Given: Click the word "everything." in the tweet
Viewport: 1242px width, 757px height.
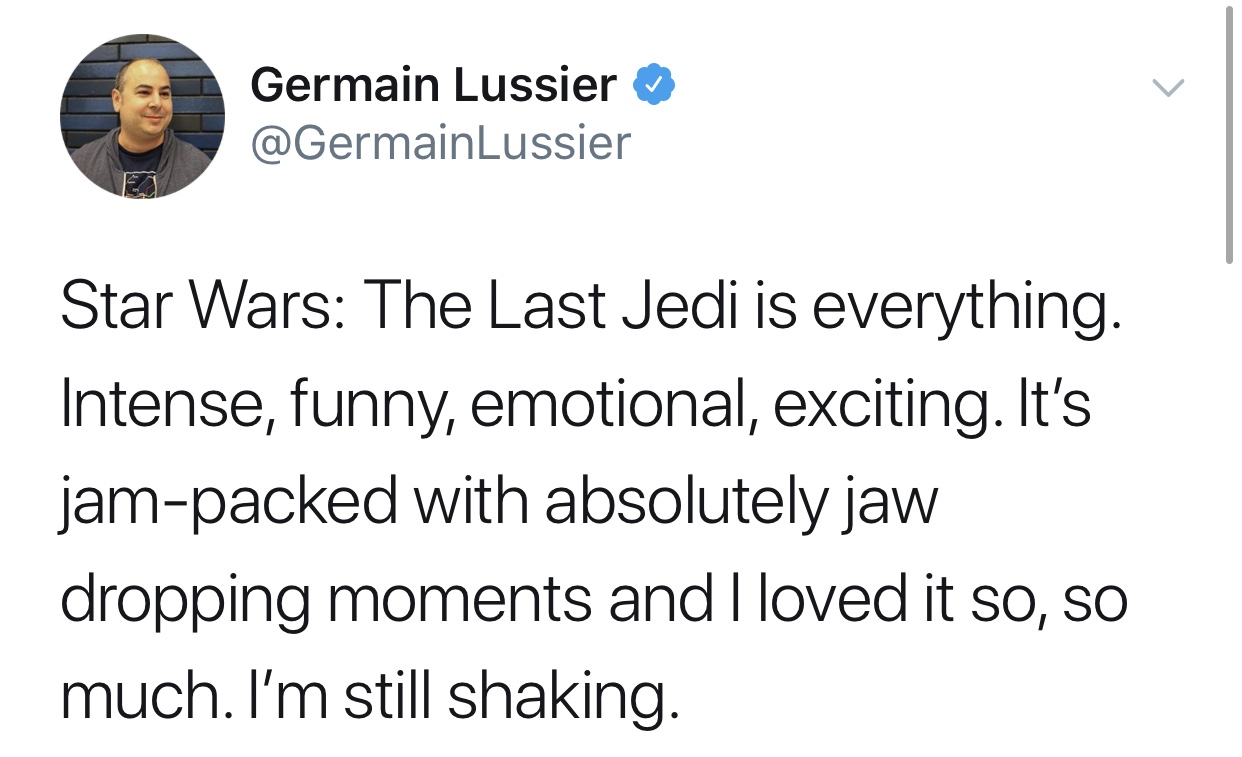Looking at the screenshot, I should coord(964,309).
